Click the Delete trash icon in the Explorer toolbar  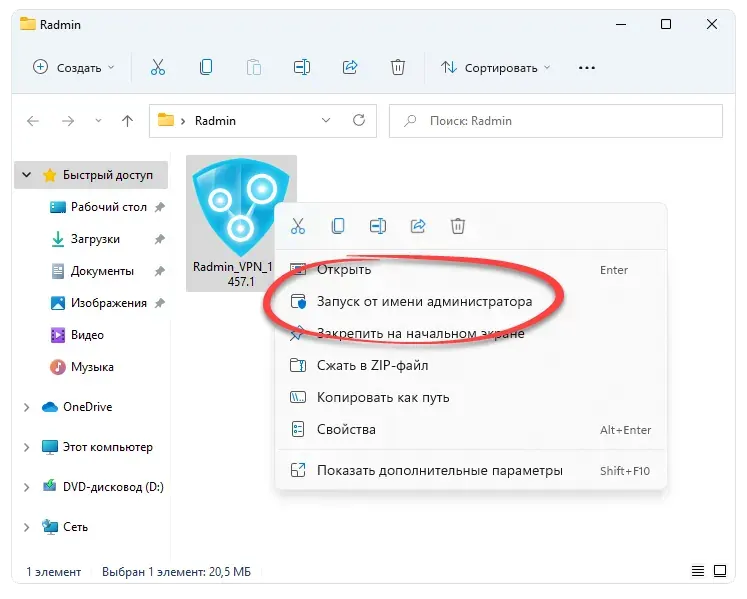398,67
